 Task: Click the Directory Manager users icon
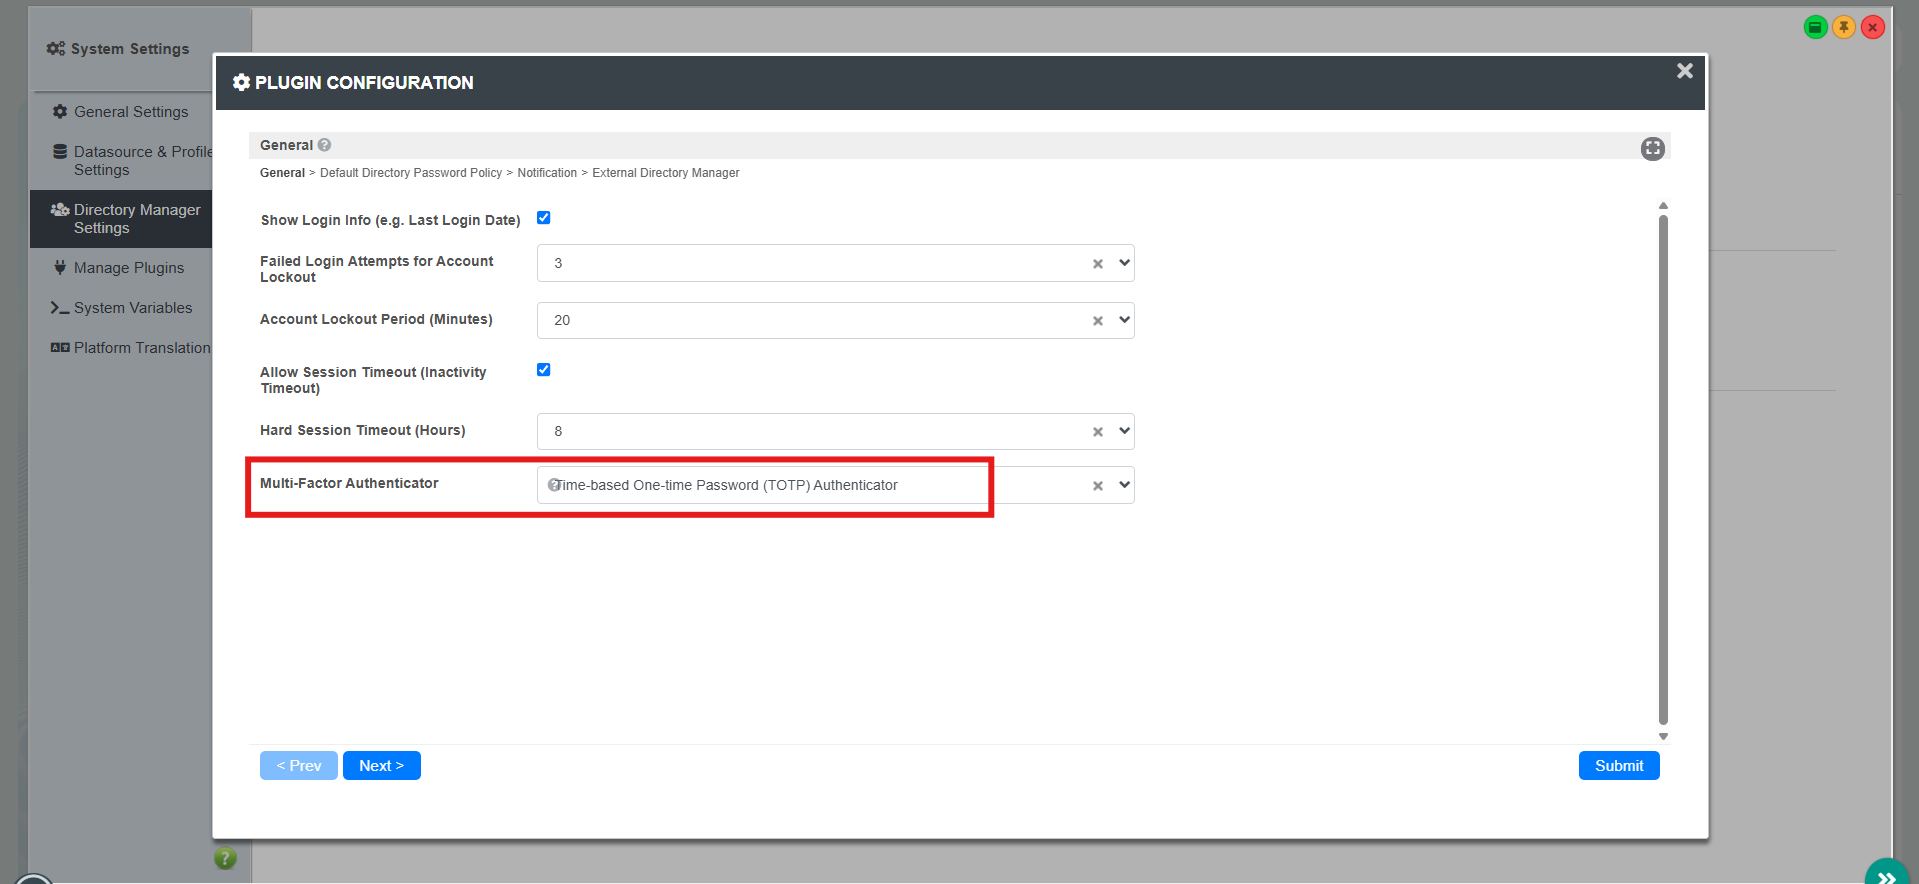(x=60, y=210)
